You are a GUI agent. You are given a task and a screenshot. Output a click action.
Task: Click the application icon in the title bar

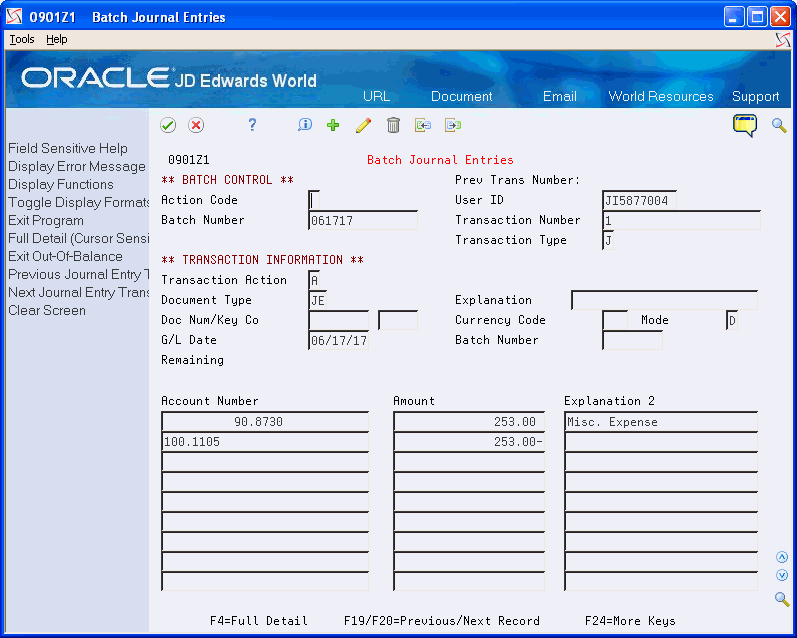pyautogui.click(x=14, y=17)
